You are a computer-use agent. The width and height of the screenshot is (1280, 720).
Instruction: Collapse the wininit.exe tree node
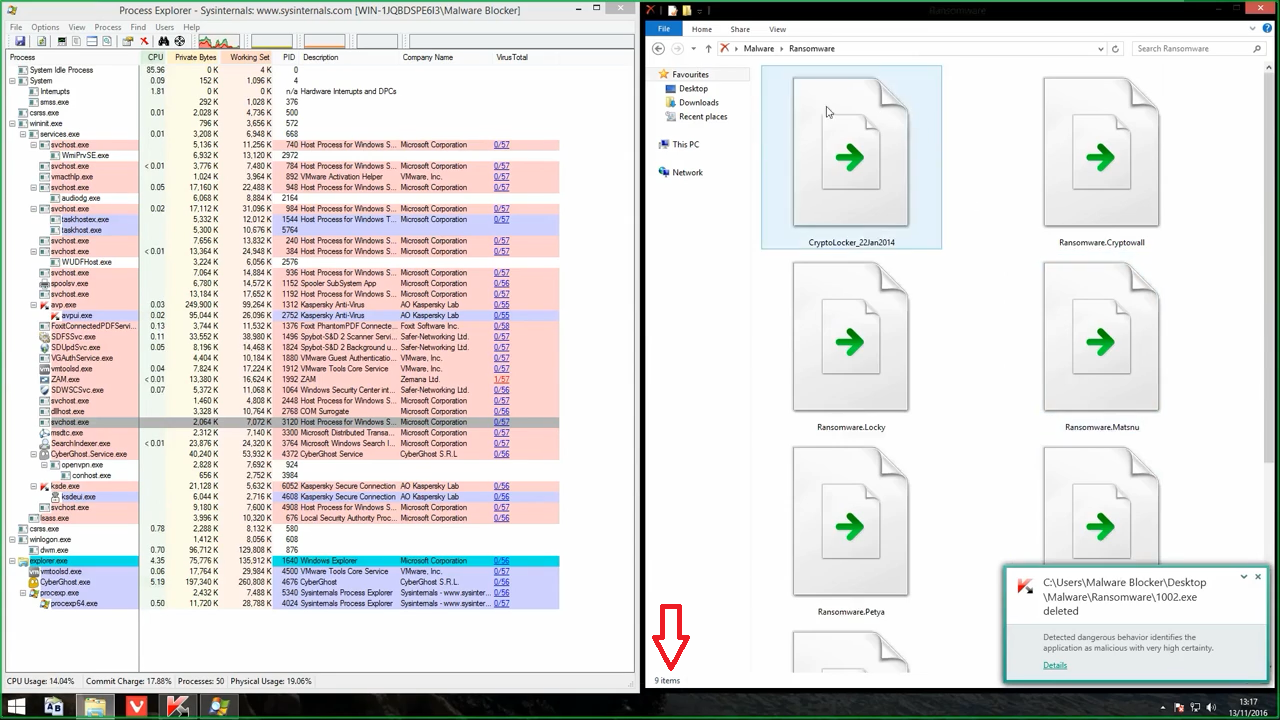pos(13,124)
